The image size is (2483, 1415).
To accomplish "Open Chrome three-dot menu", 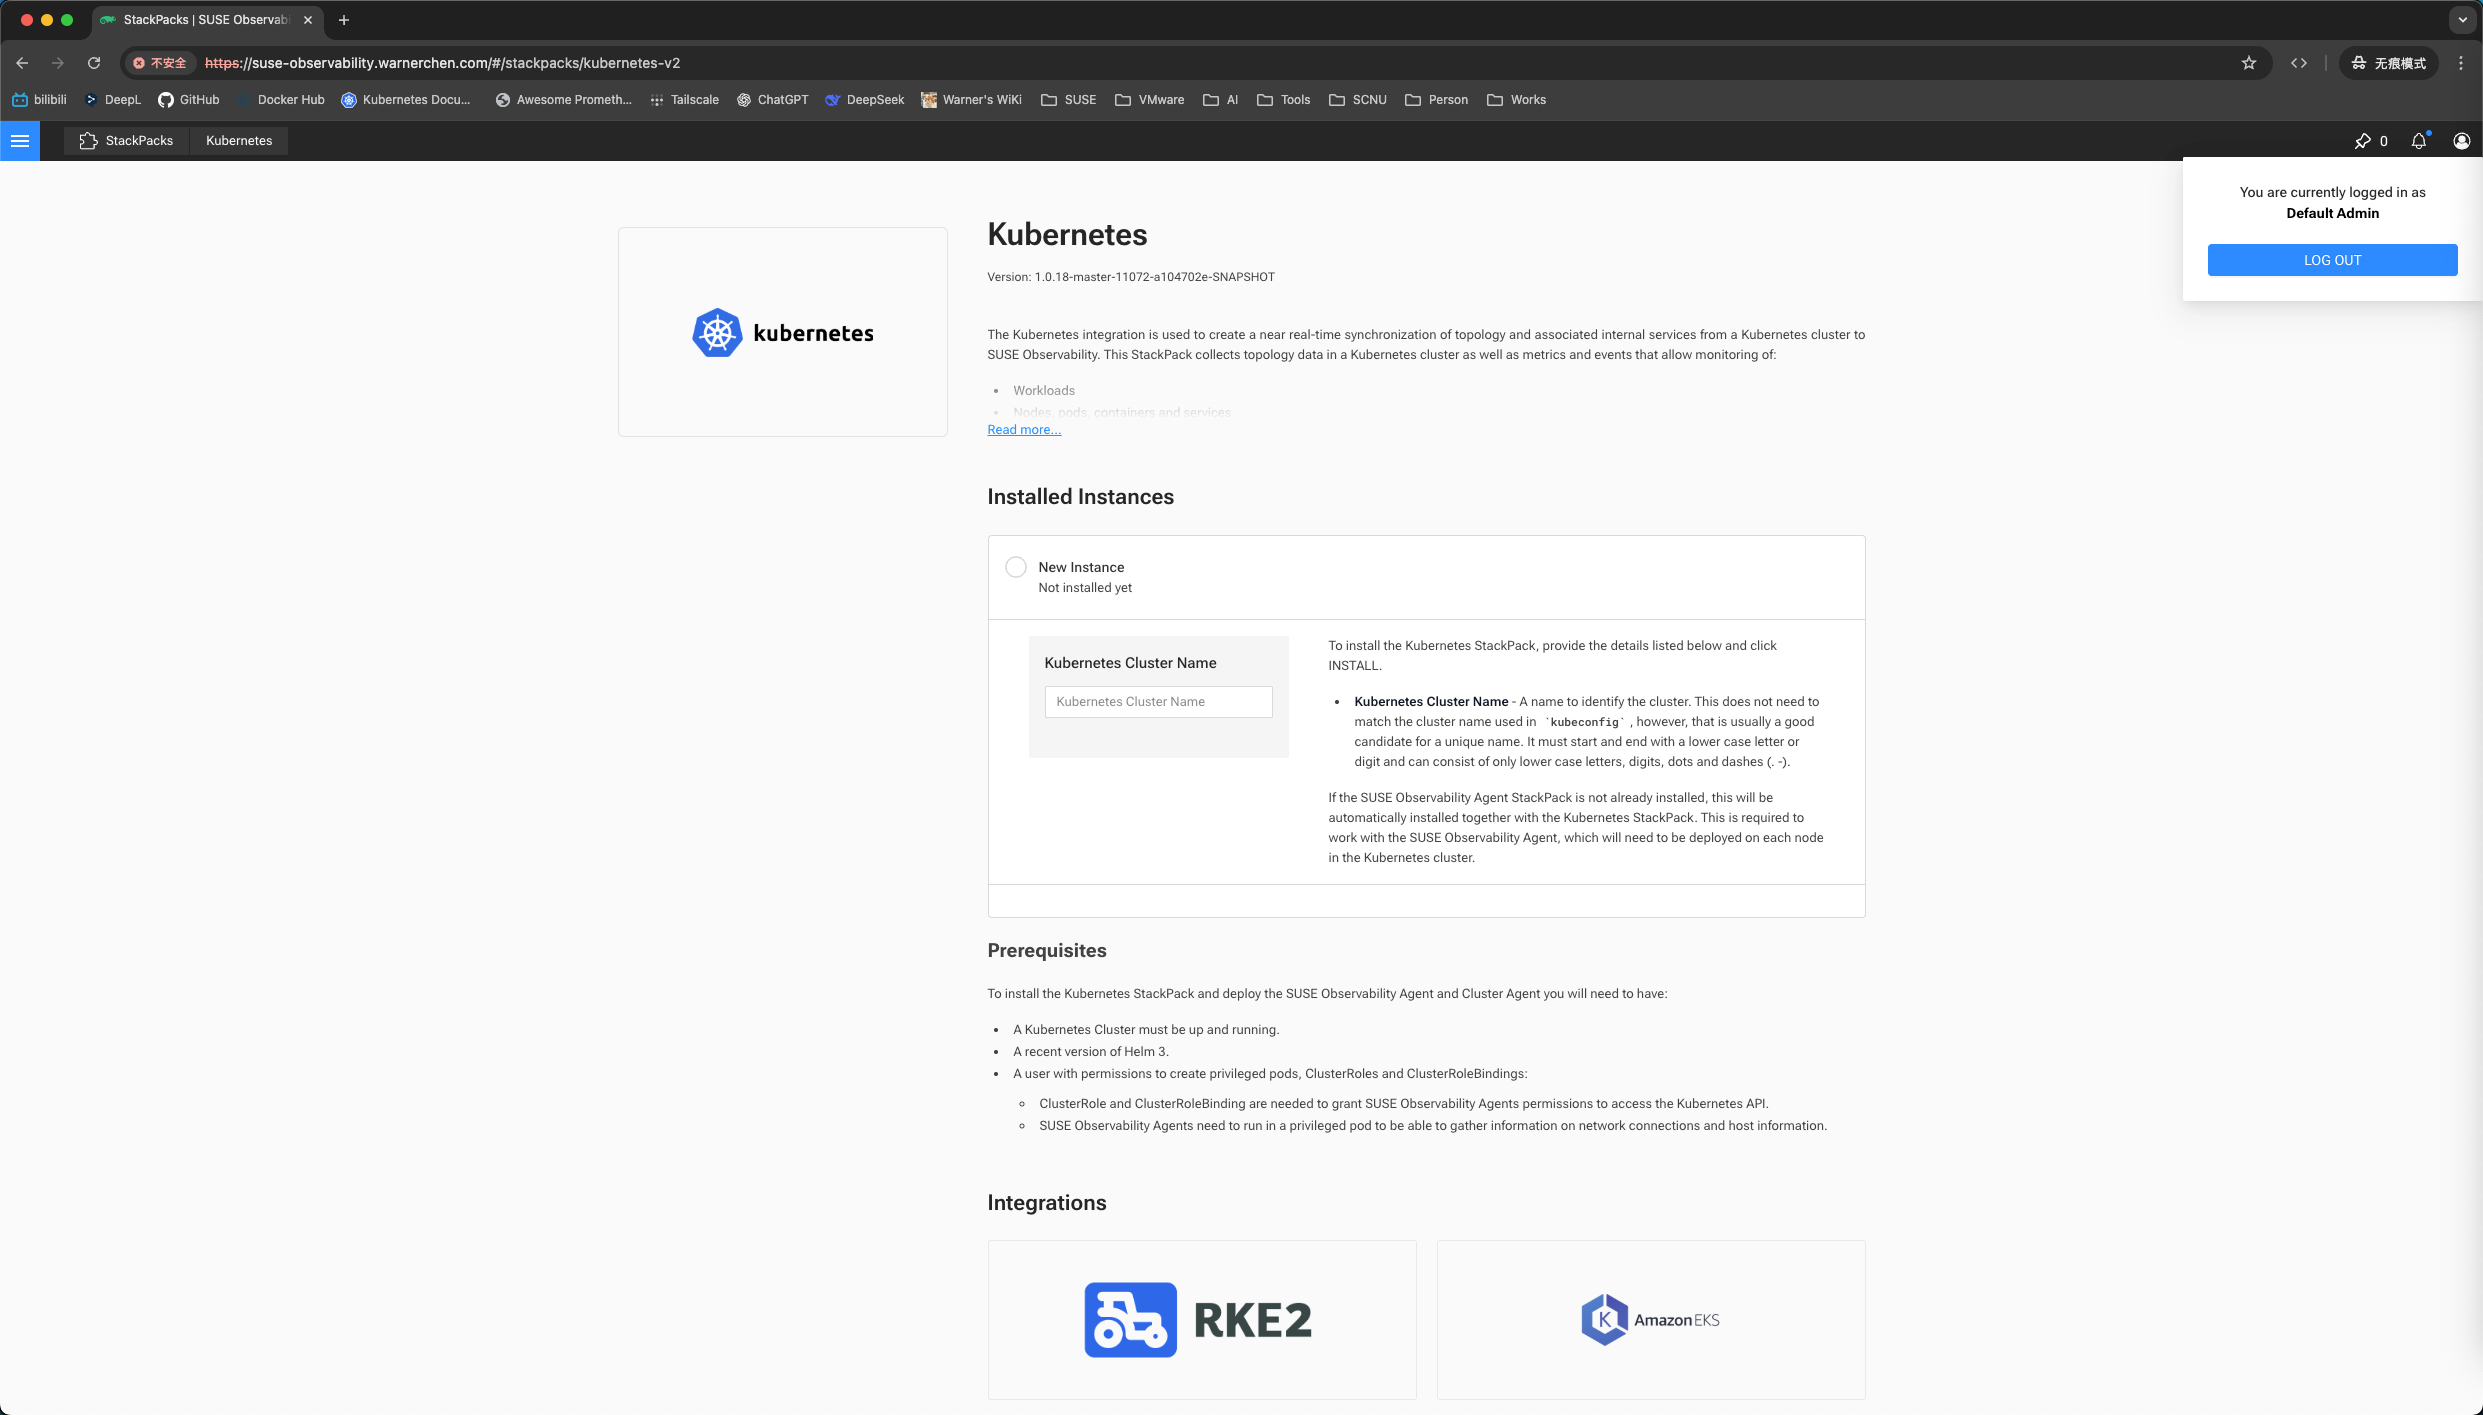I will 2461,63.
